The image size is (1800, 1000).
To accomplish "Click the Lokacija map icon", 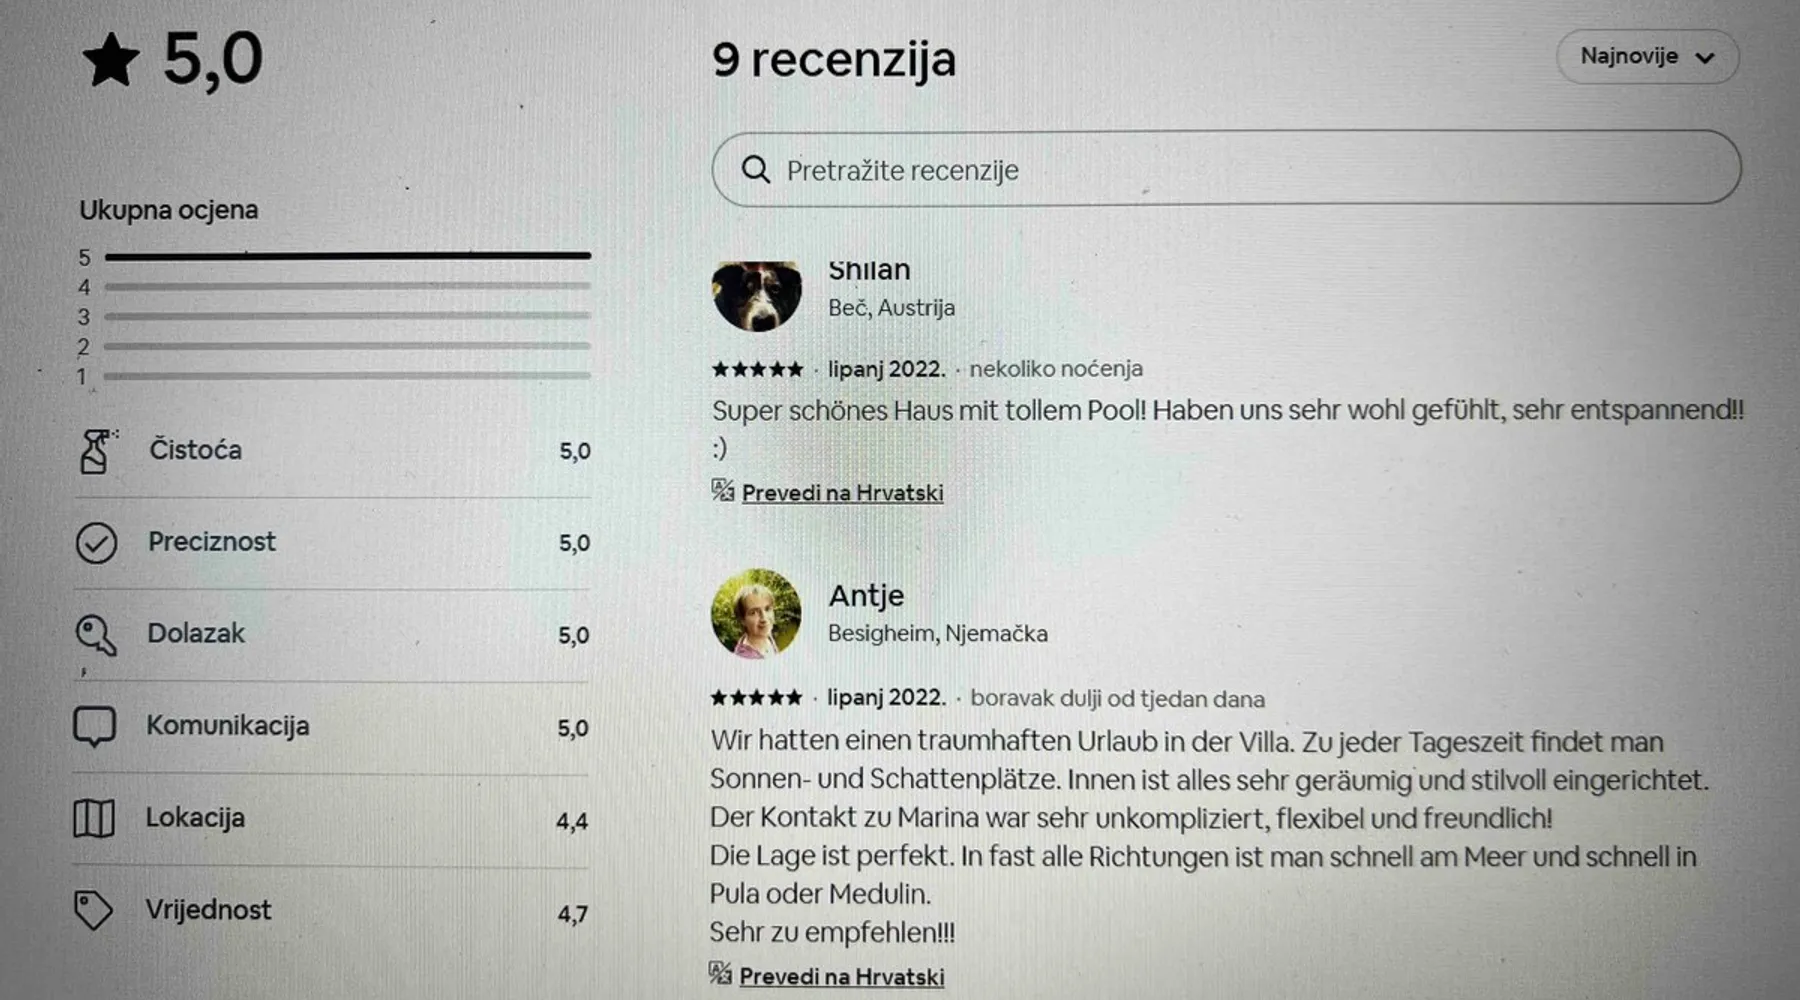I will (94, 819).
